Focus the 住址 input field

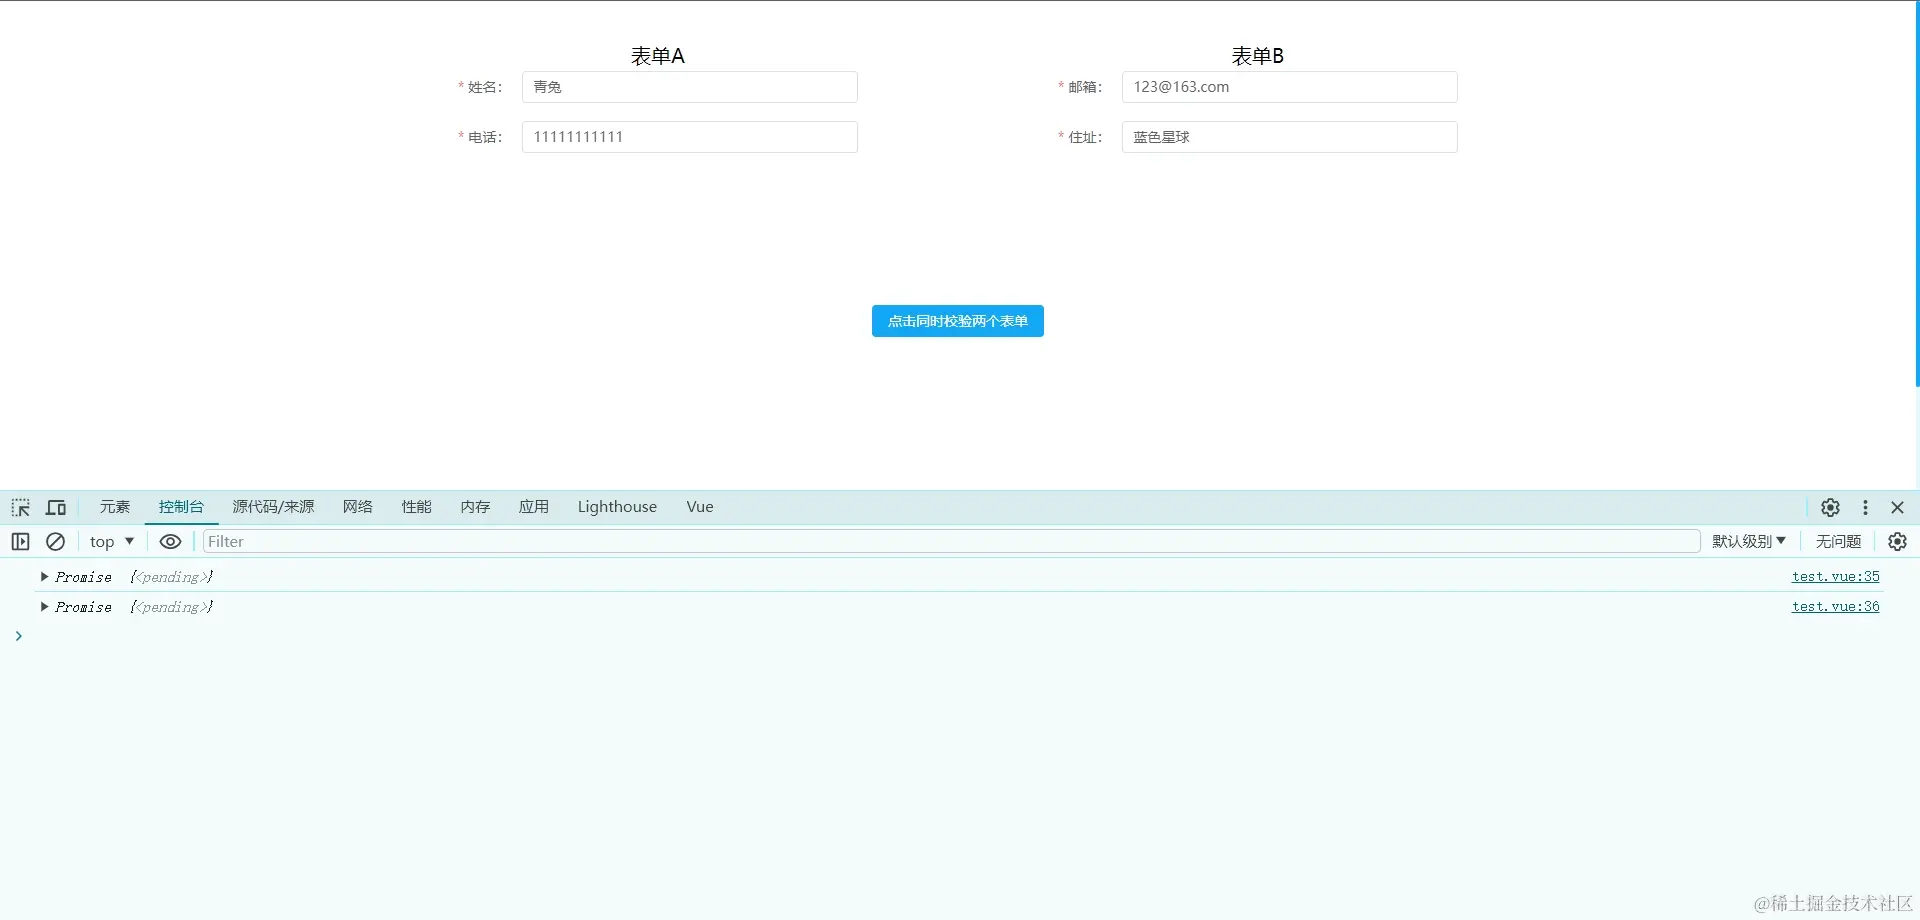point(1290,137)
